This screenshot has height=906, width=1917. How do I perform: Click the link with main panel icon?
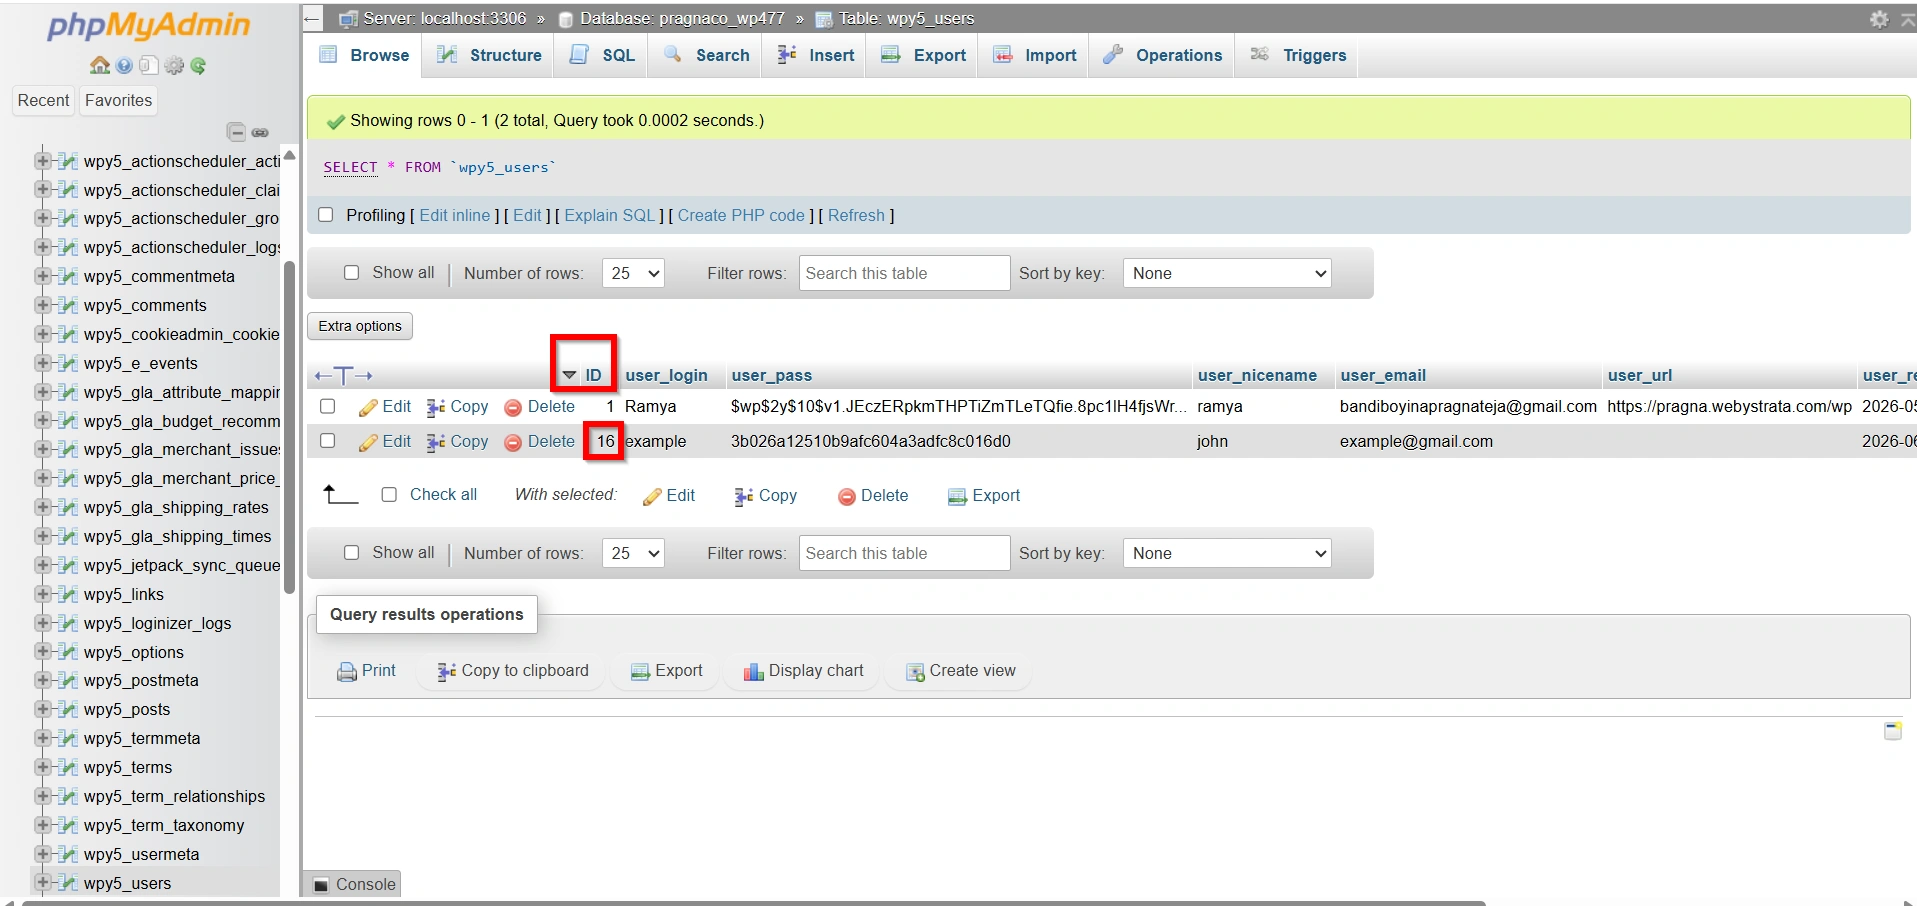point(260,132)
